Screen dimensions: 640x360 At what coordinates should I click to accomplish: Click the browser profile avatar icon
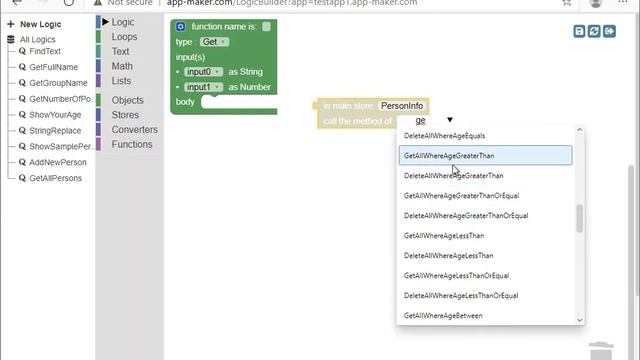pos(596,3)
